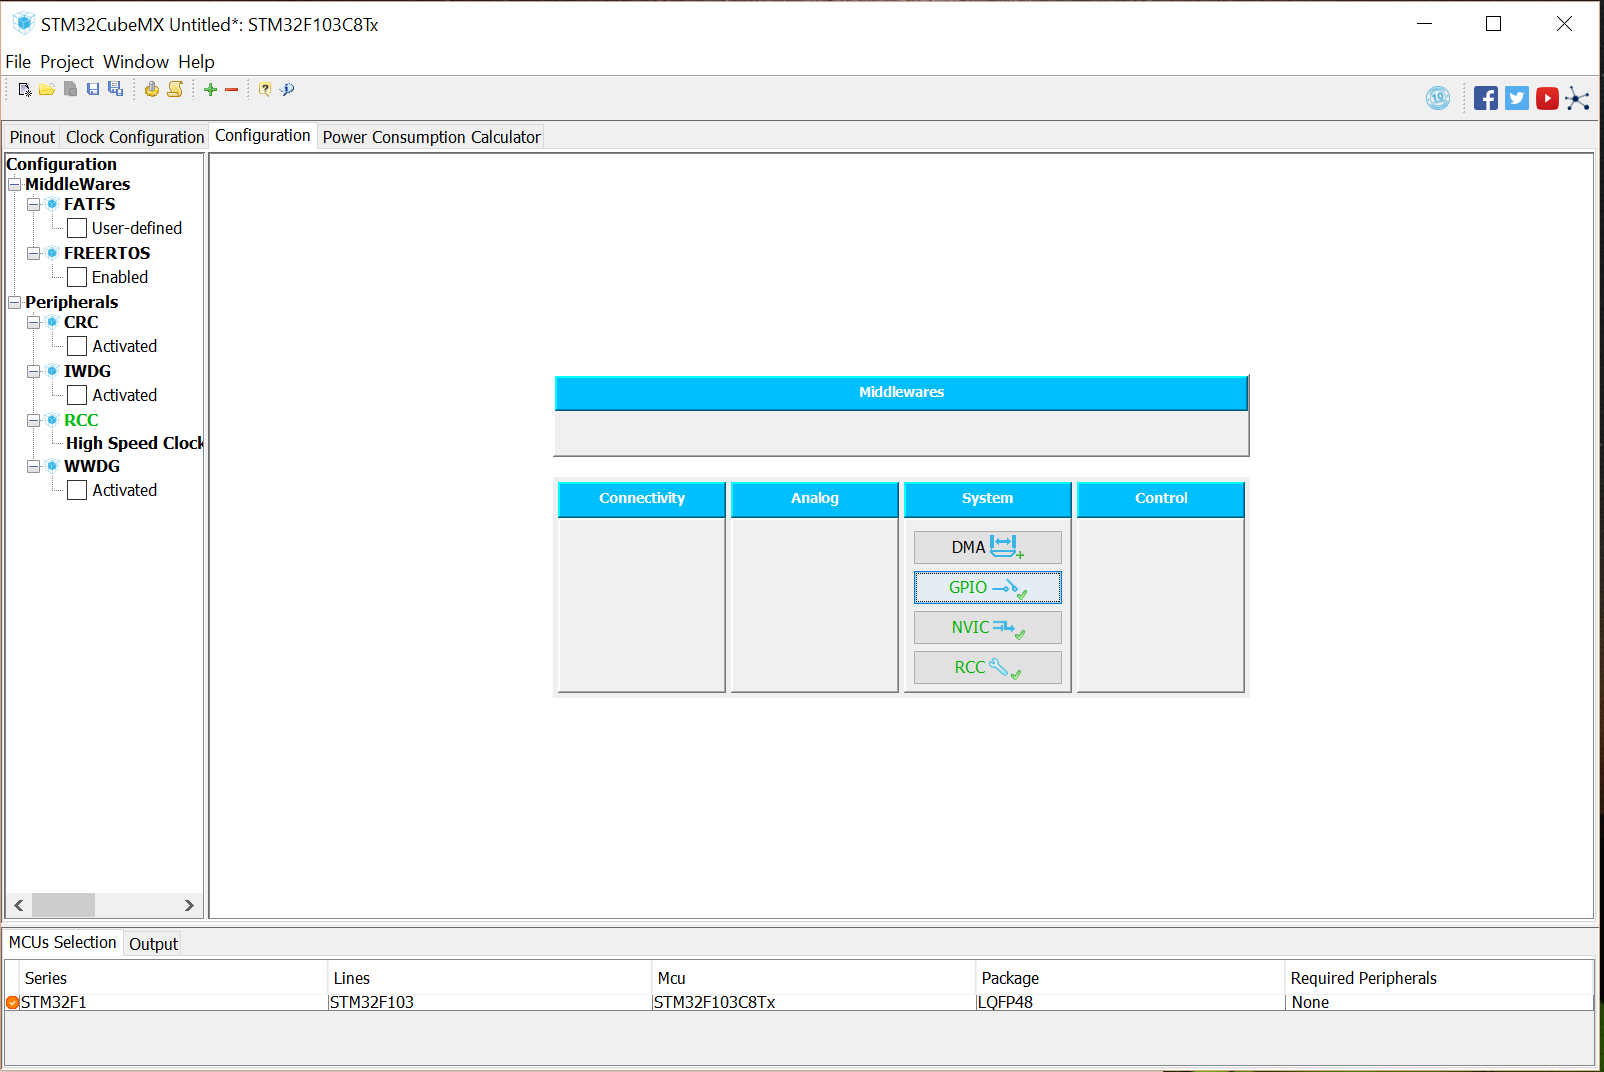
Task: Click the orange MCU status icon beside STM32F1
Action: [12, 1002]
